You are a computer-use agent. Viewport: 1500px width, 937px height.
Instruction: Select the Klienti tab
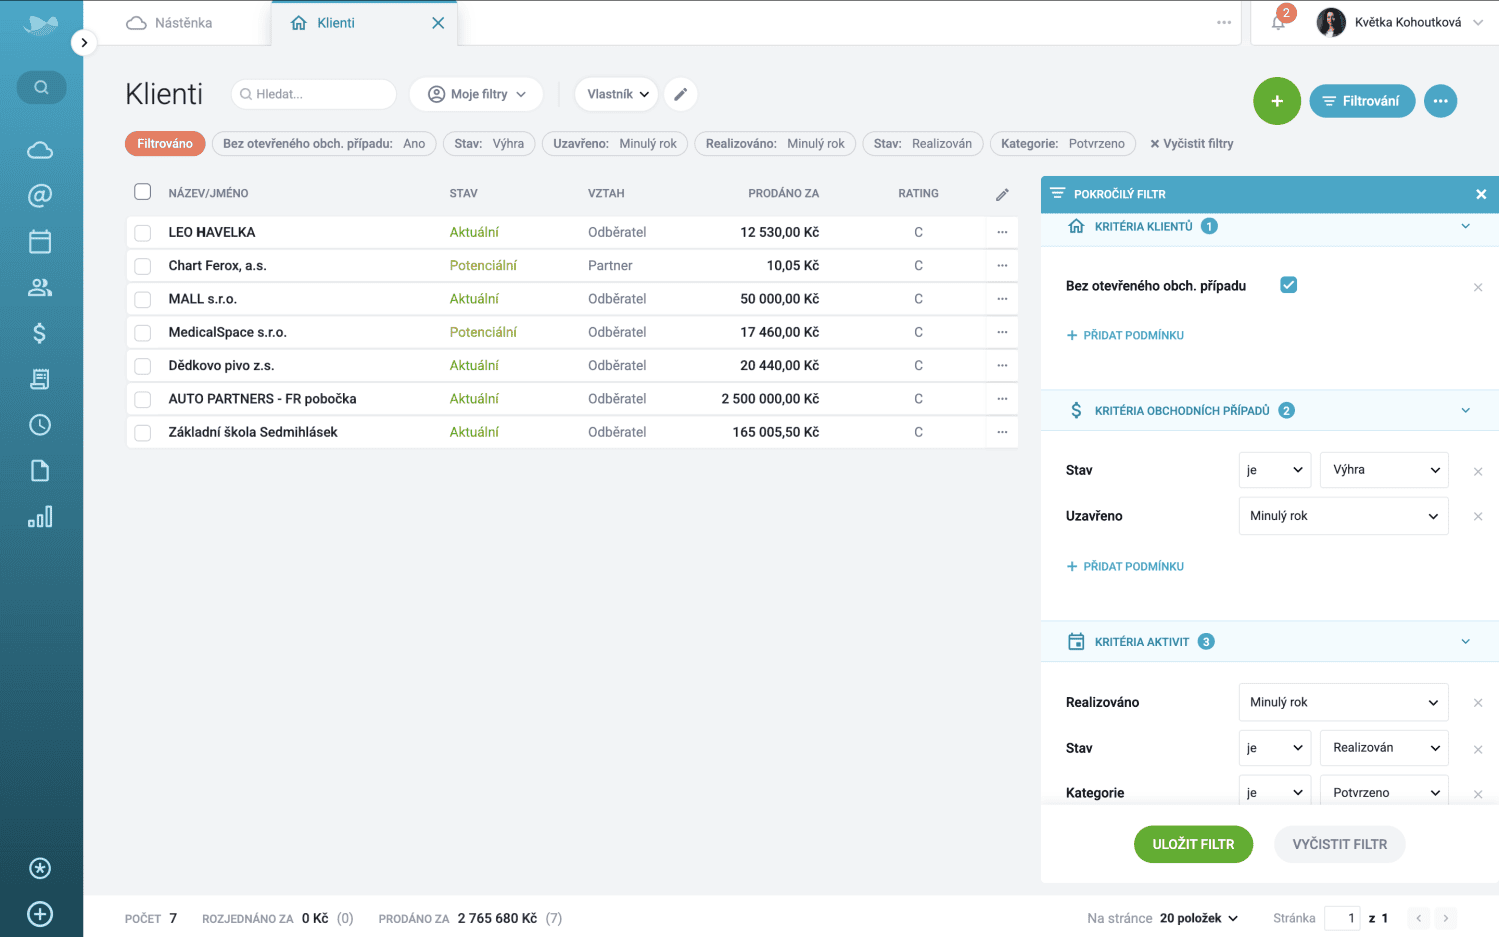335,23
